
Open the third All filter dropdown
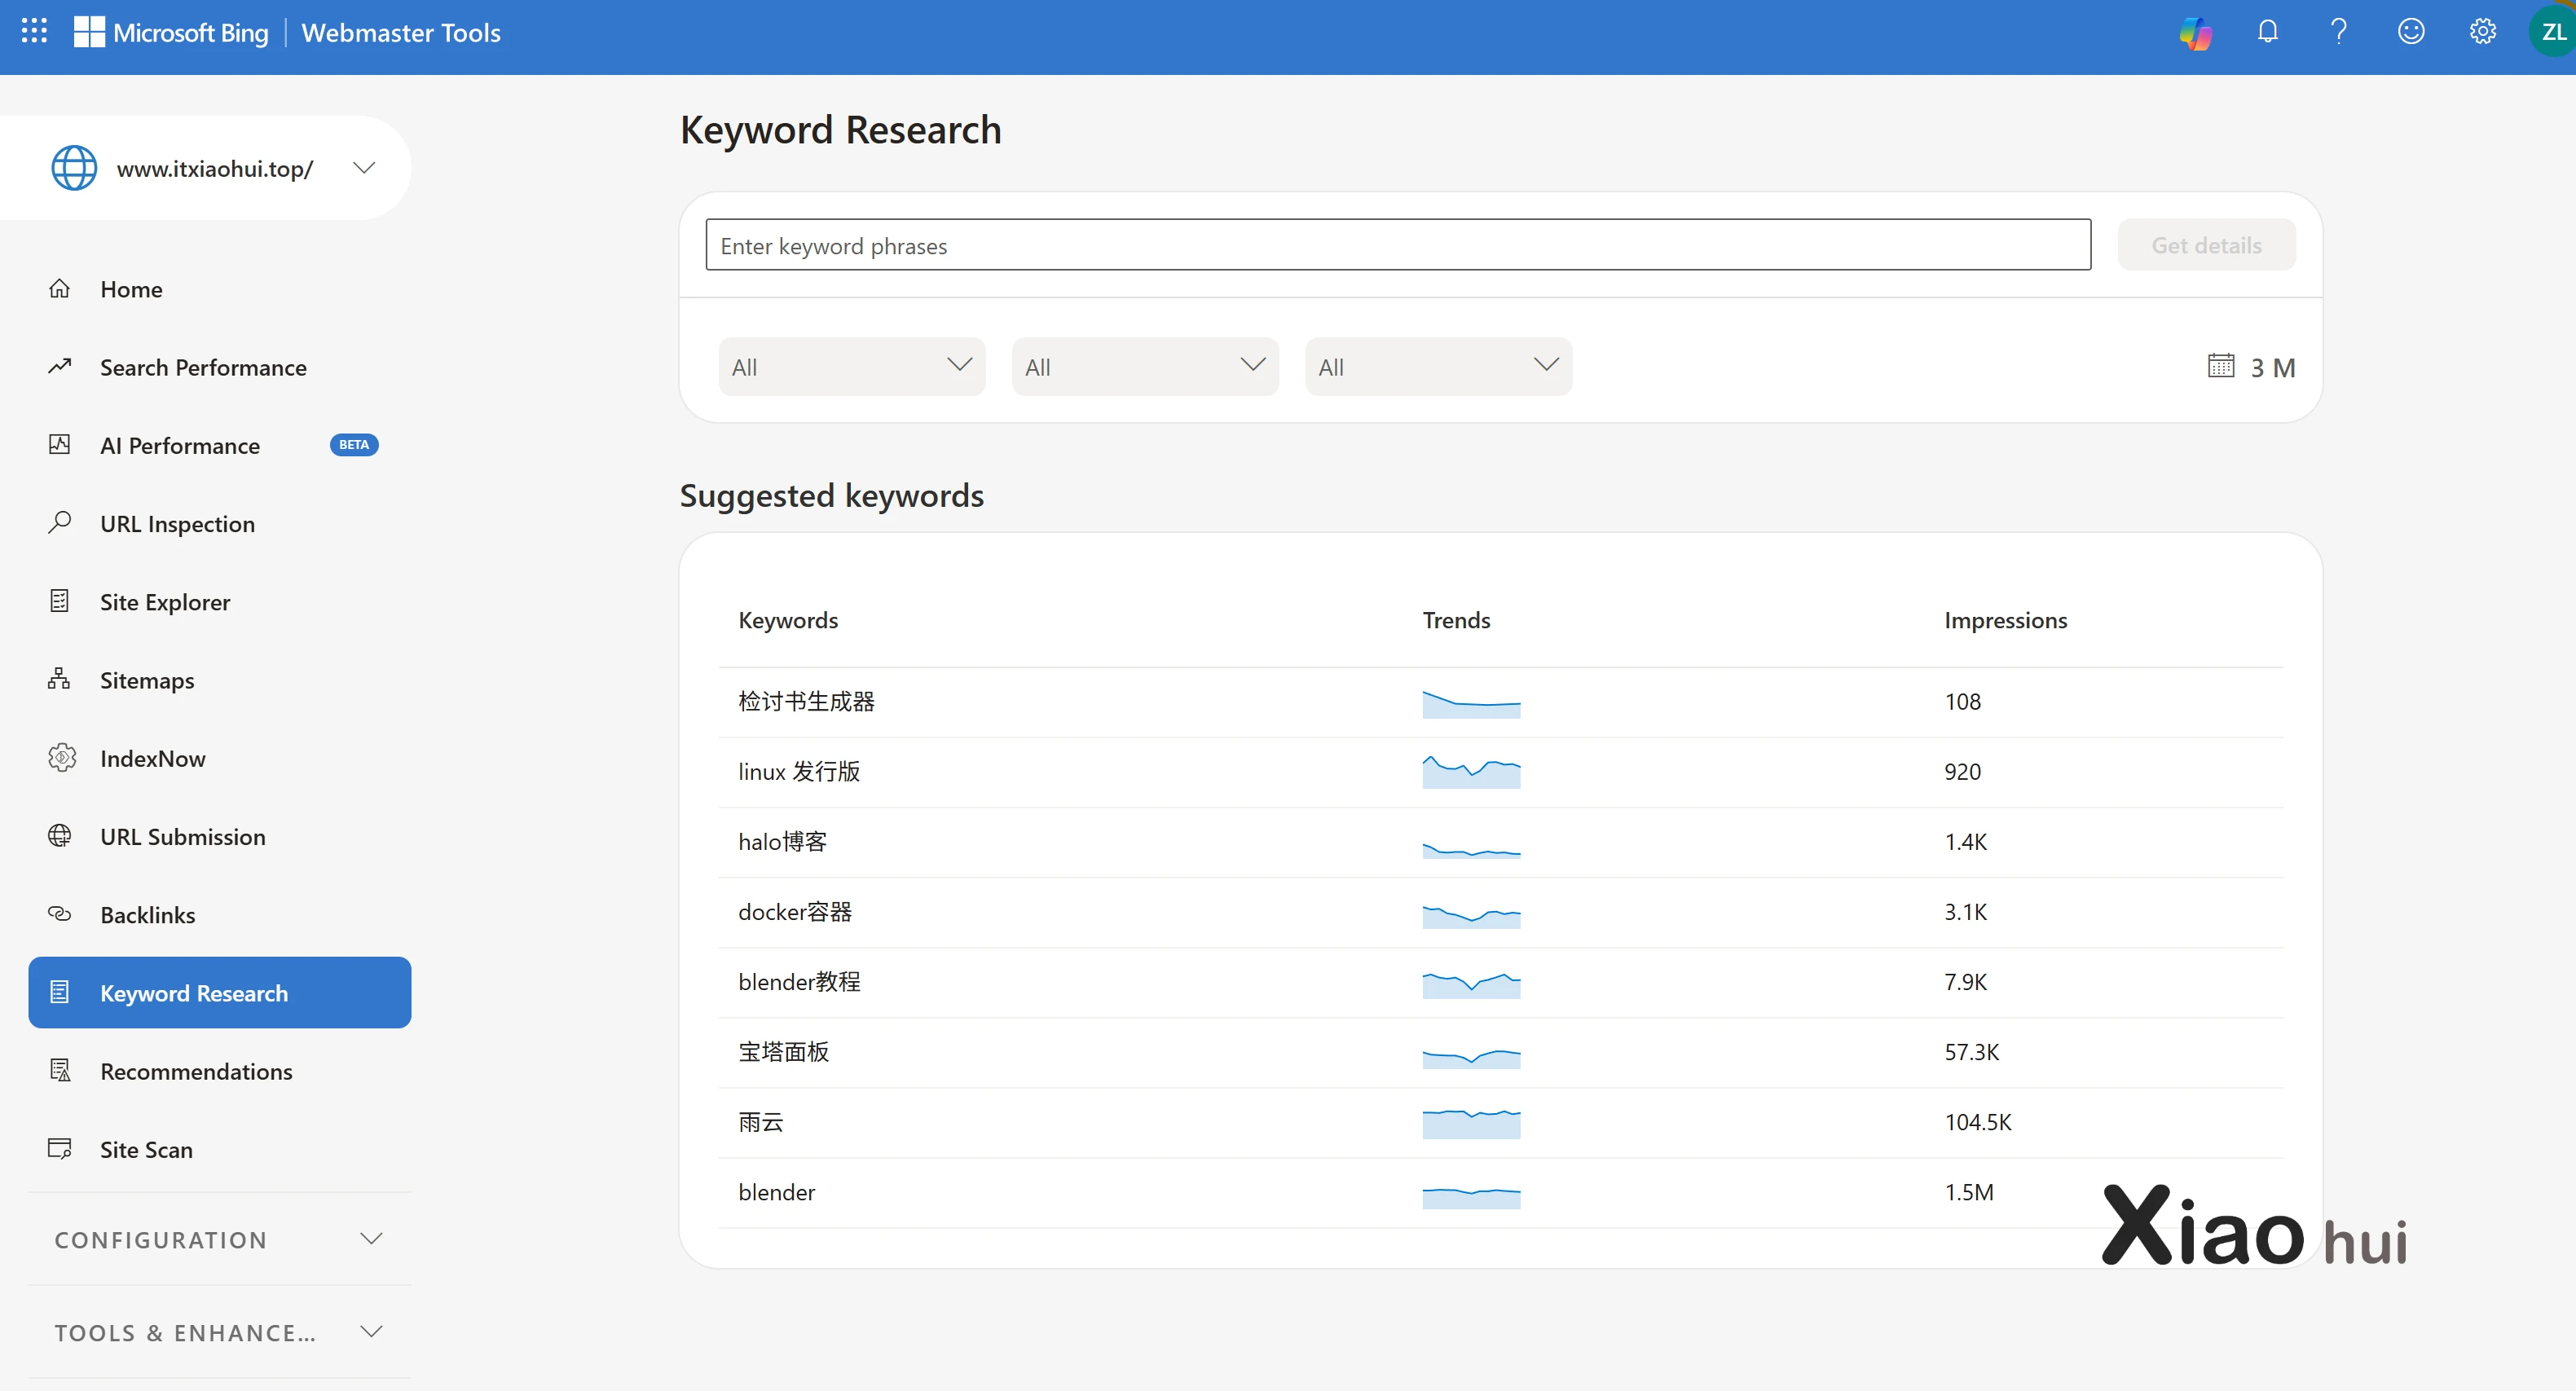(1437, 366)
